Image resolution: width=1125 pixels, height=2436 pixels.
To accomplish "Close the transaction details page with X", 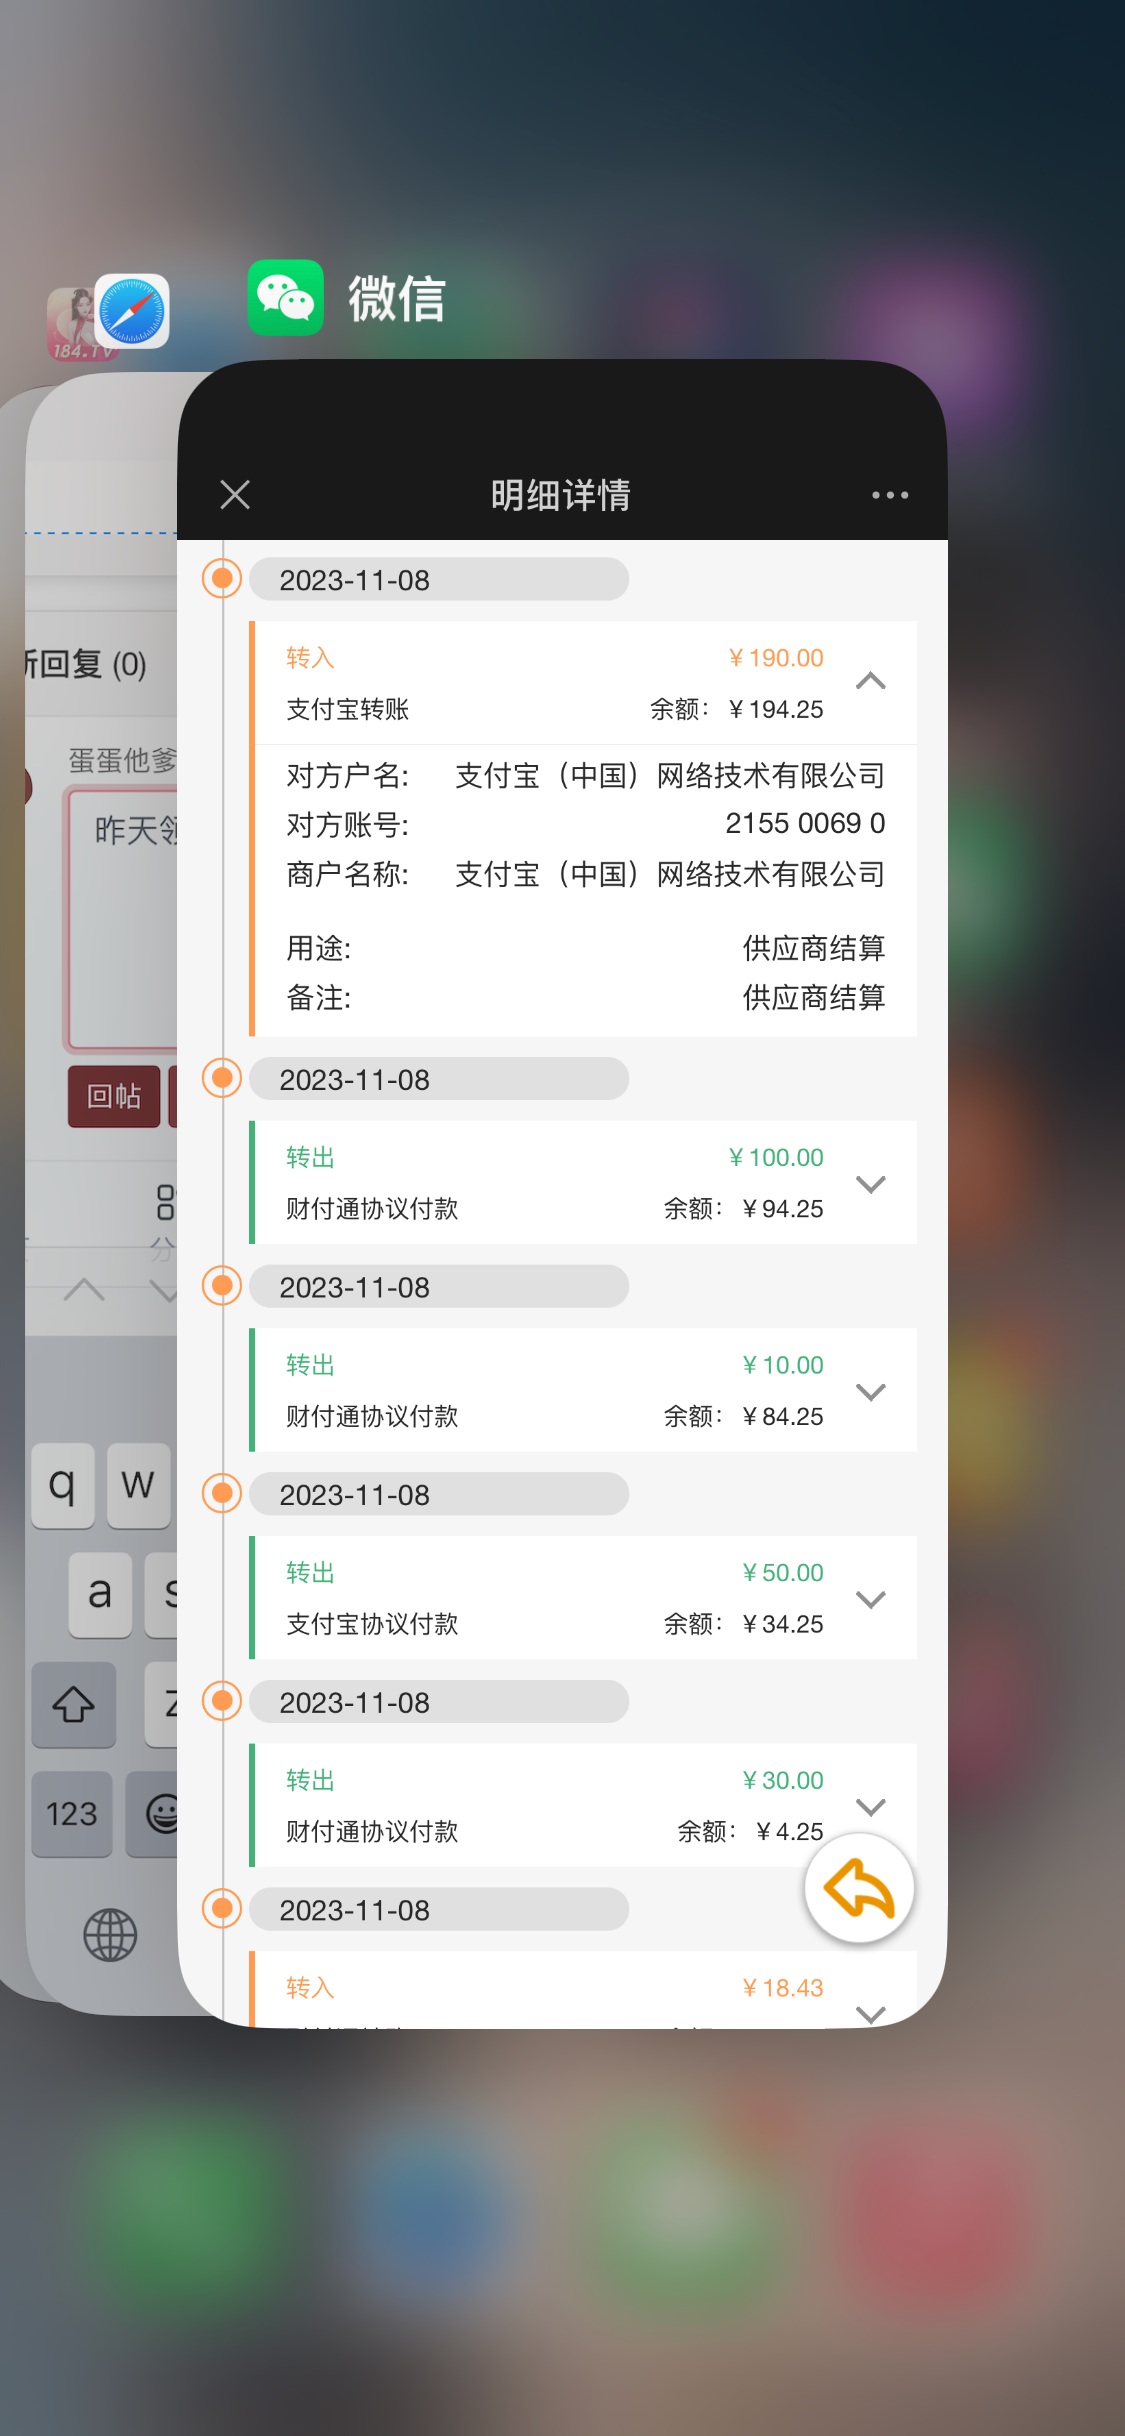I will click(x=235, y=494).
